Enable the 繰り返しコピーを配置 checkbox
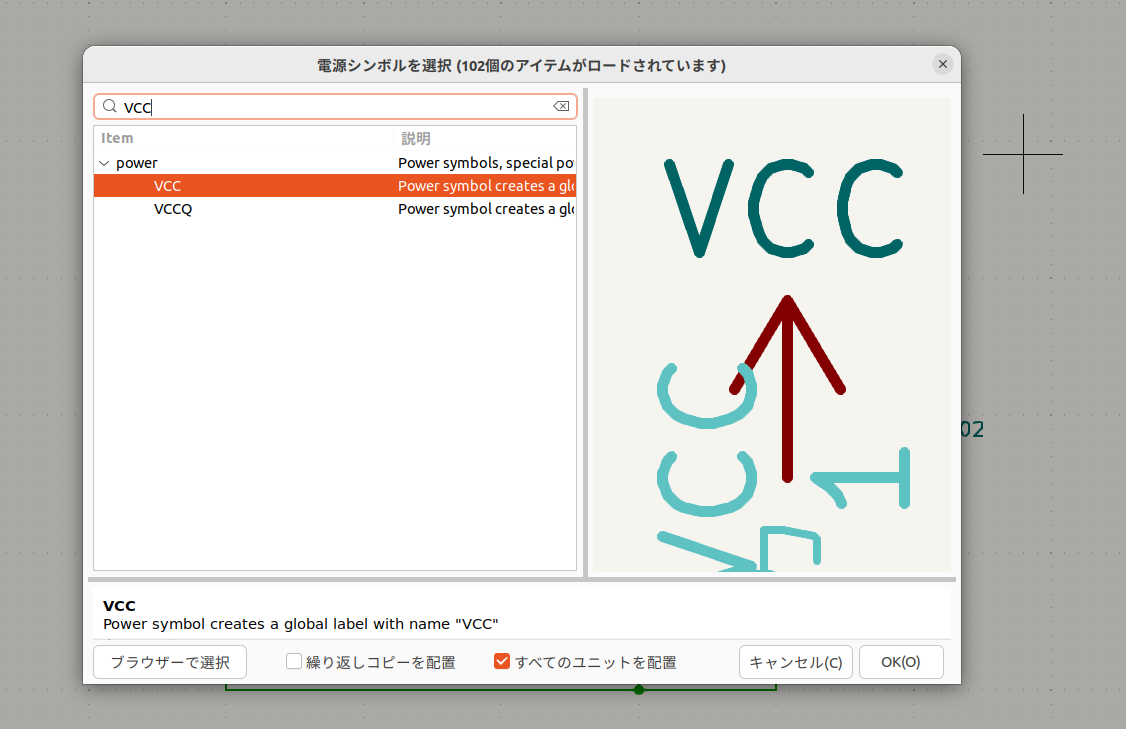This screenshot has width=1126, height=729. pos(294,662)
